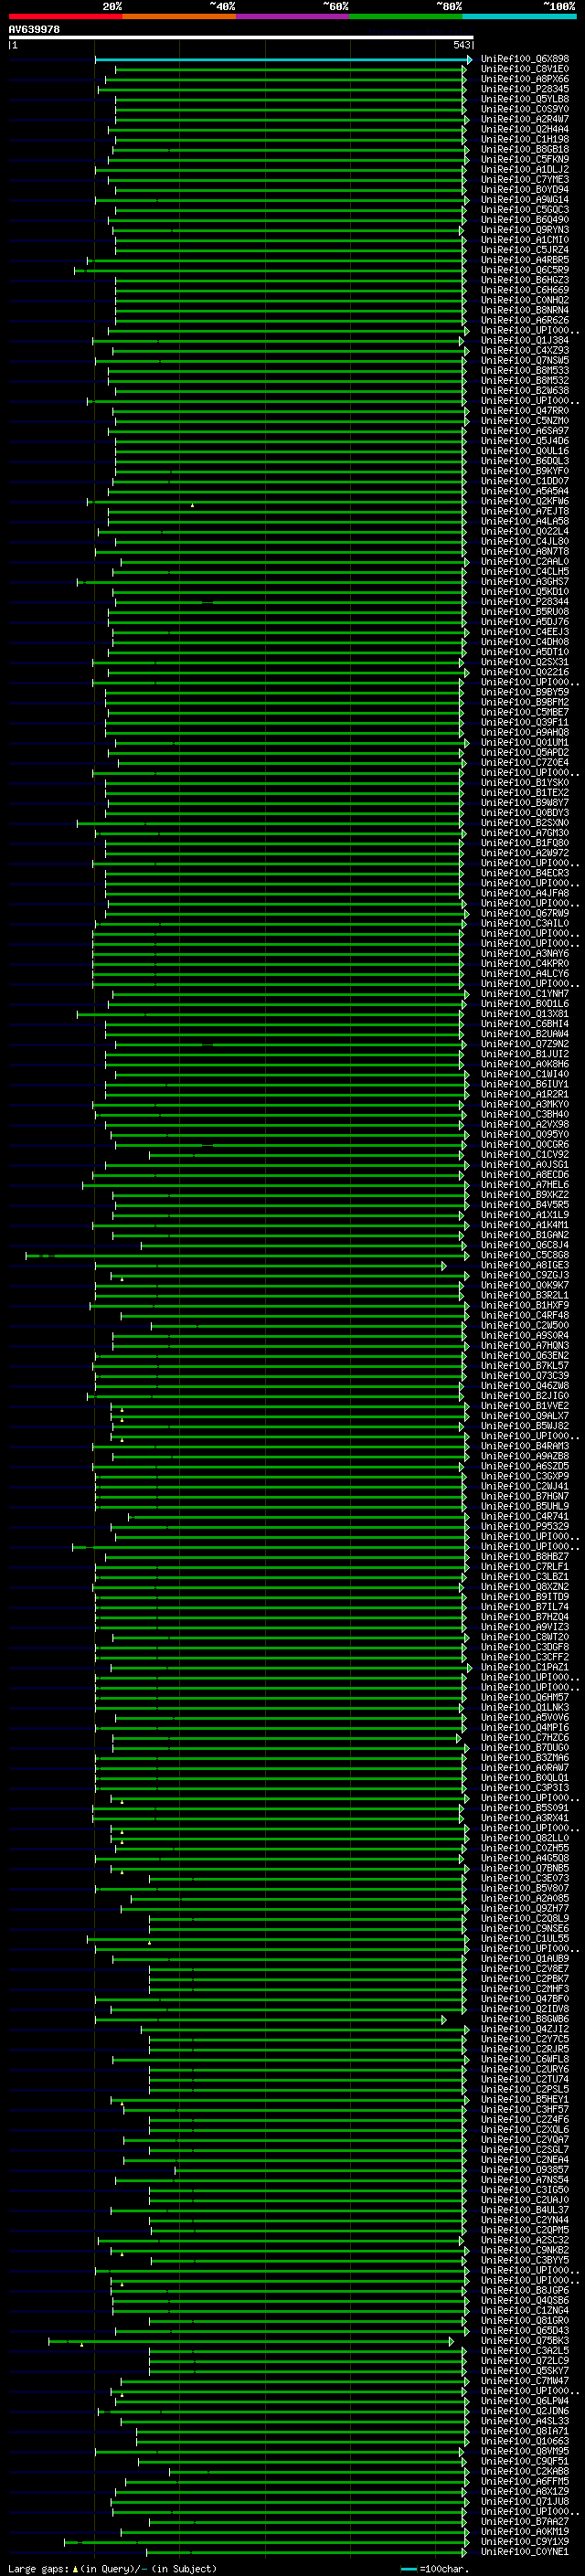Open hit UniRef100_A8PX66
This screenshot has width=585, height=2576.
525,79
